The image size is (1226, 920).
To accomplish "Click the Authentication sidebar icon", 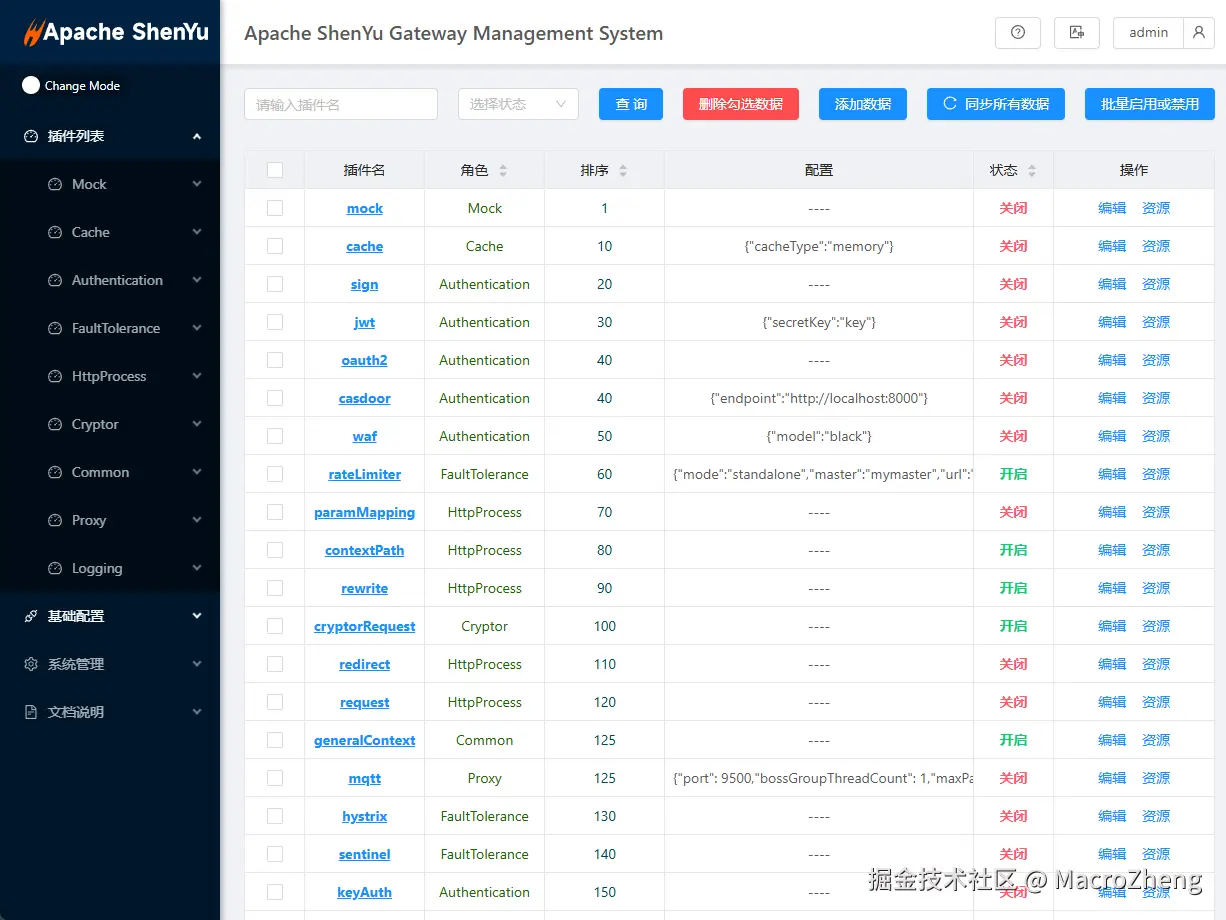I will pyautogui.click(x=55, y=280).
